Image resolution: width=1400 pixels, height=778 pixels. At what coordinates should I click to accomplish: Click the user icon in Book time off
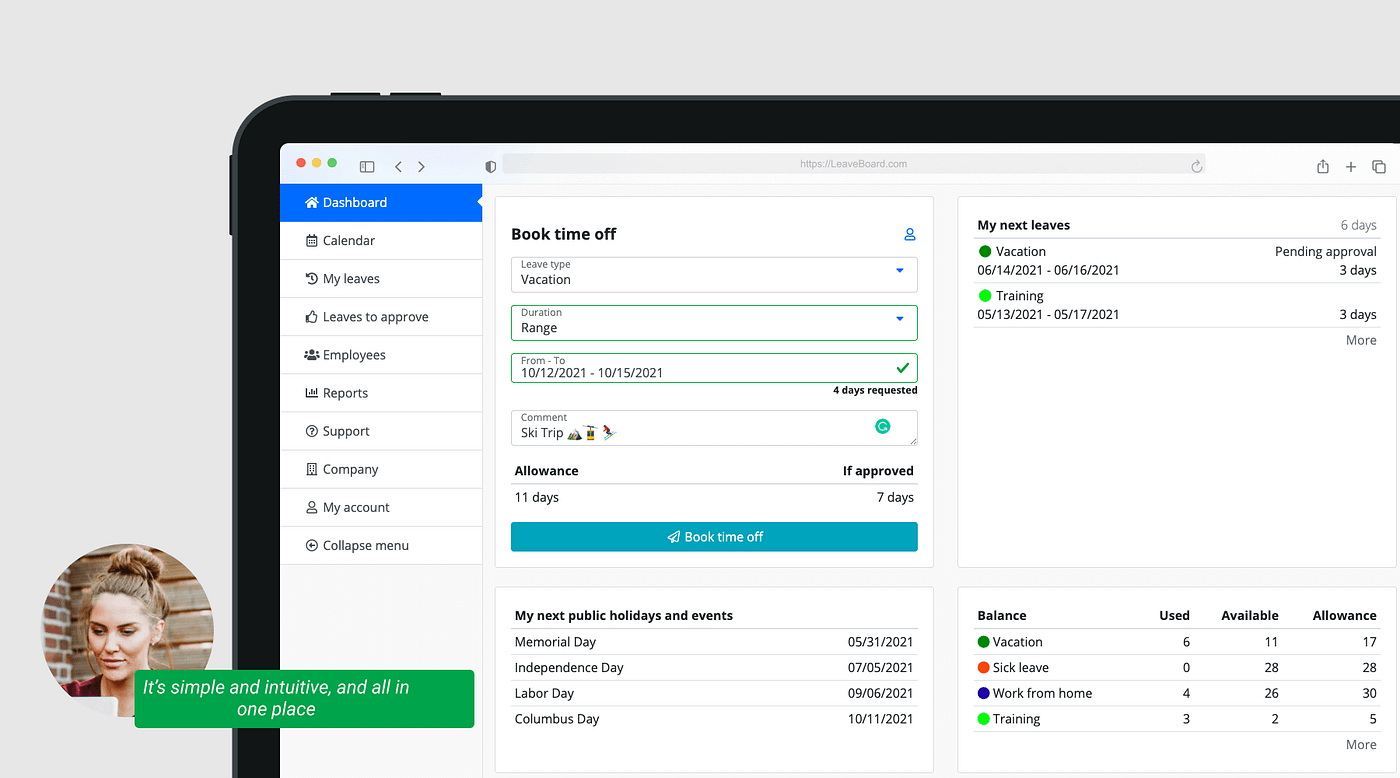pos(910,234)
